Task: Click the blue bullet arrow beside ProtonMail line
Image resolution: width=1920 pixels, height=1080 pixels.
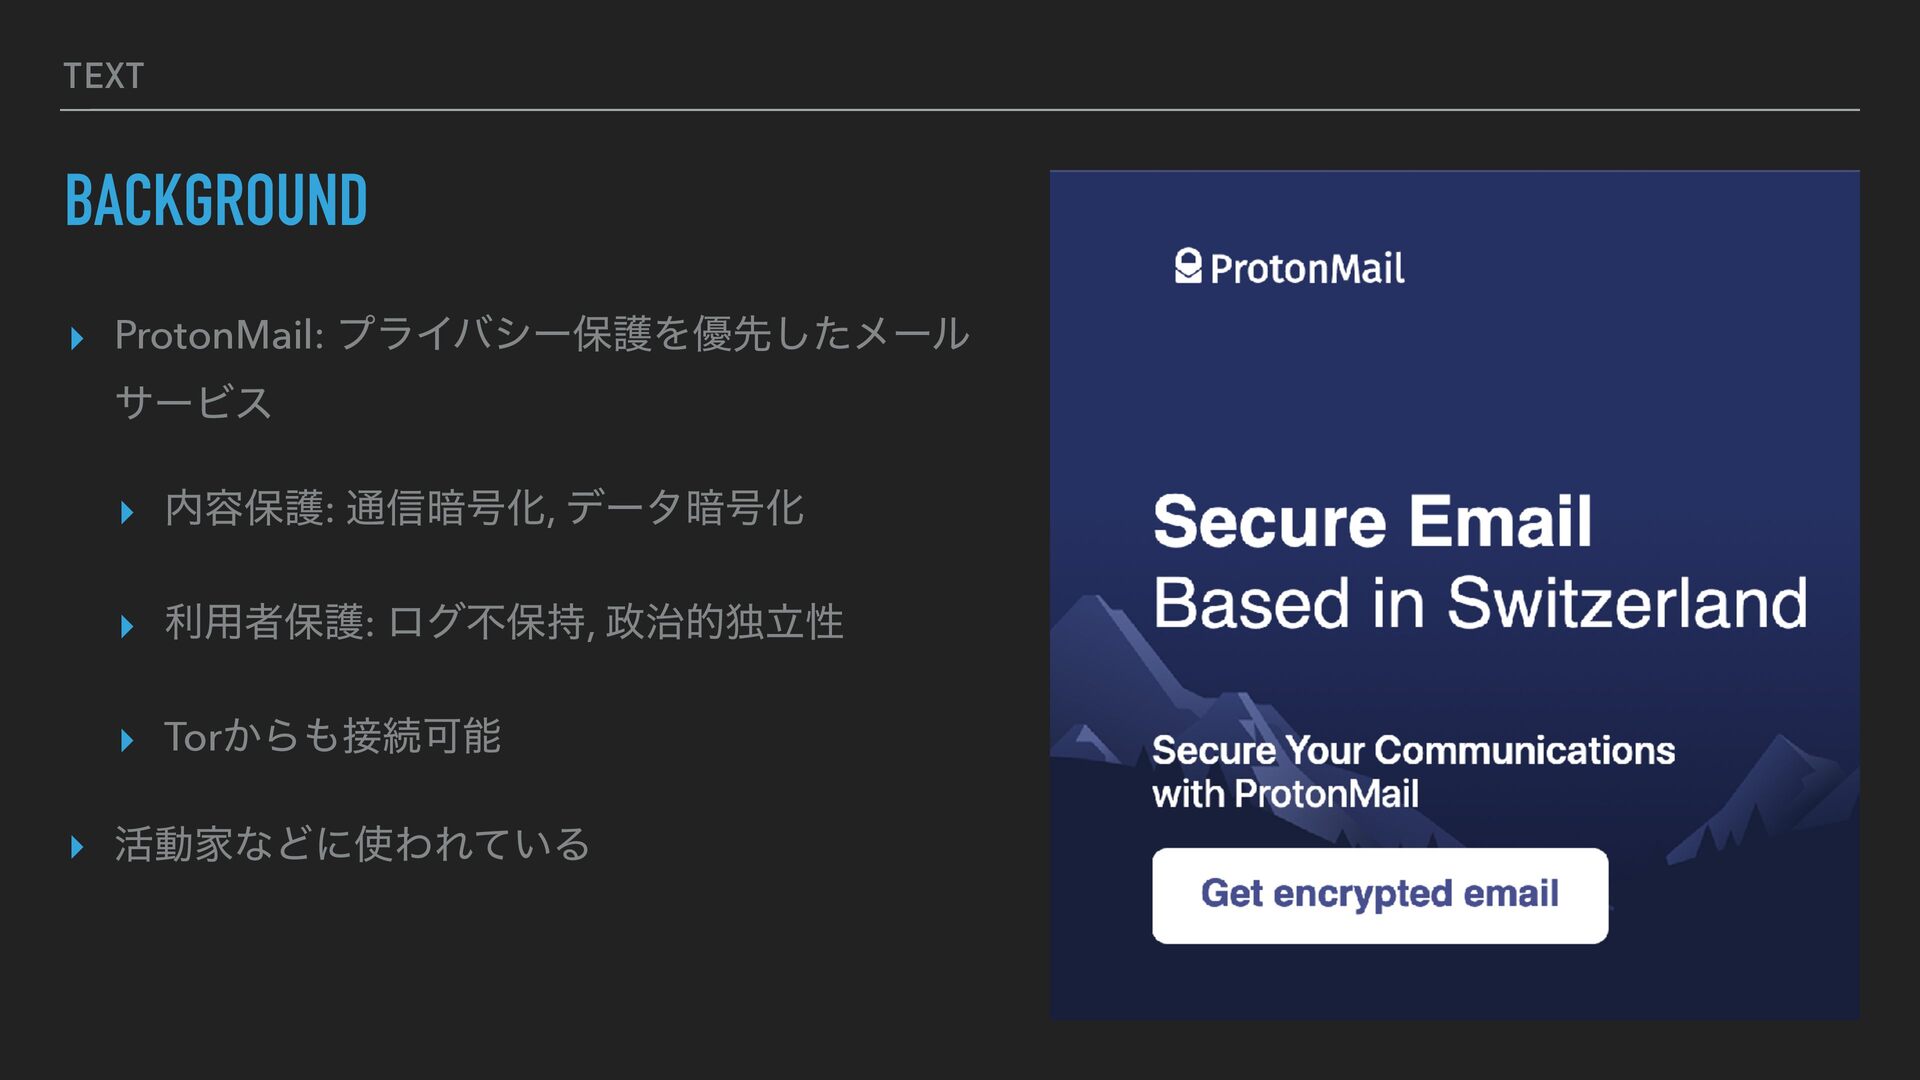Action: click(x=77, y=339)
